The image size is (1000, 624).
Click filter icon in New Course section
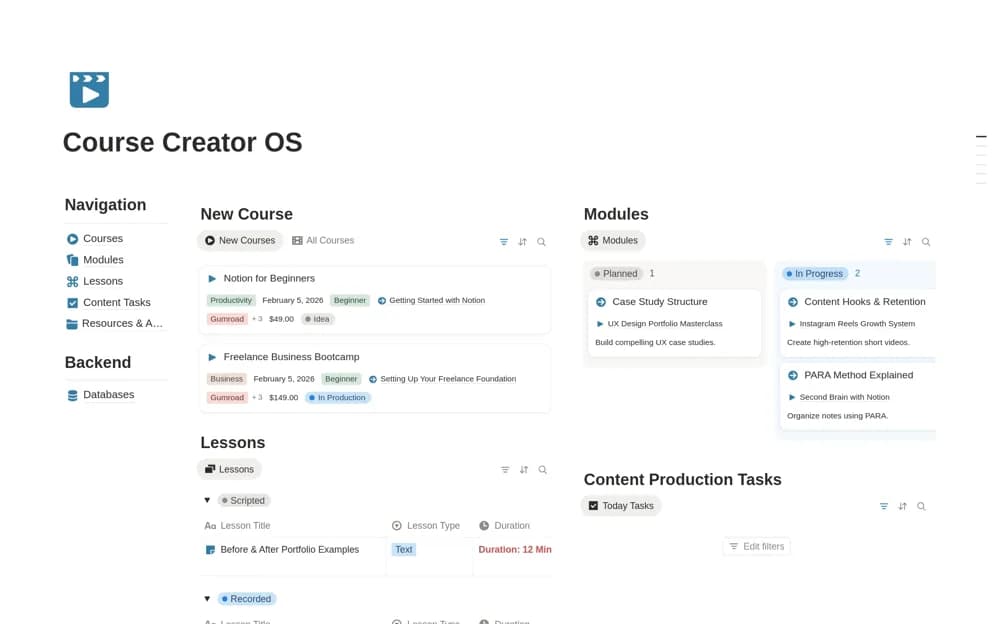pyautogui.click(x=504, y=242)
